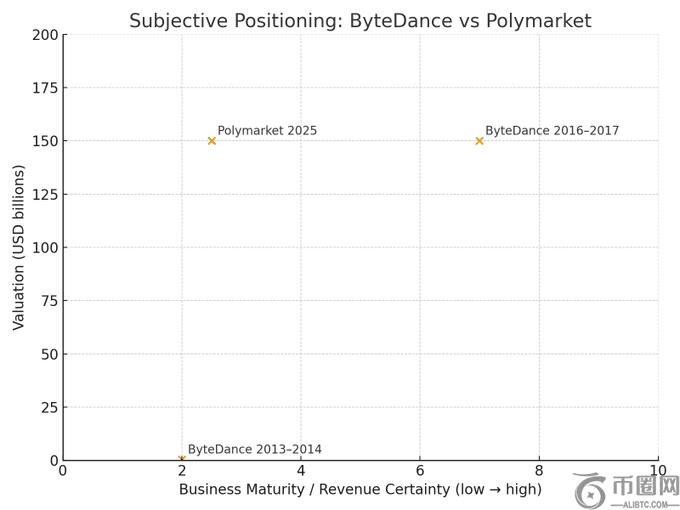
Task: Click the 25 tick label on the y-axis
Action: click(49, 407)
